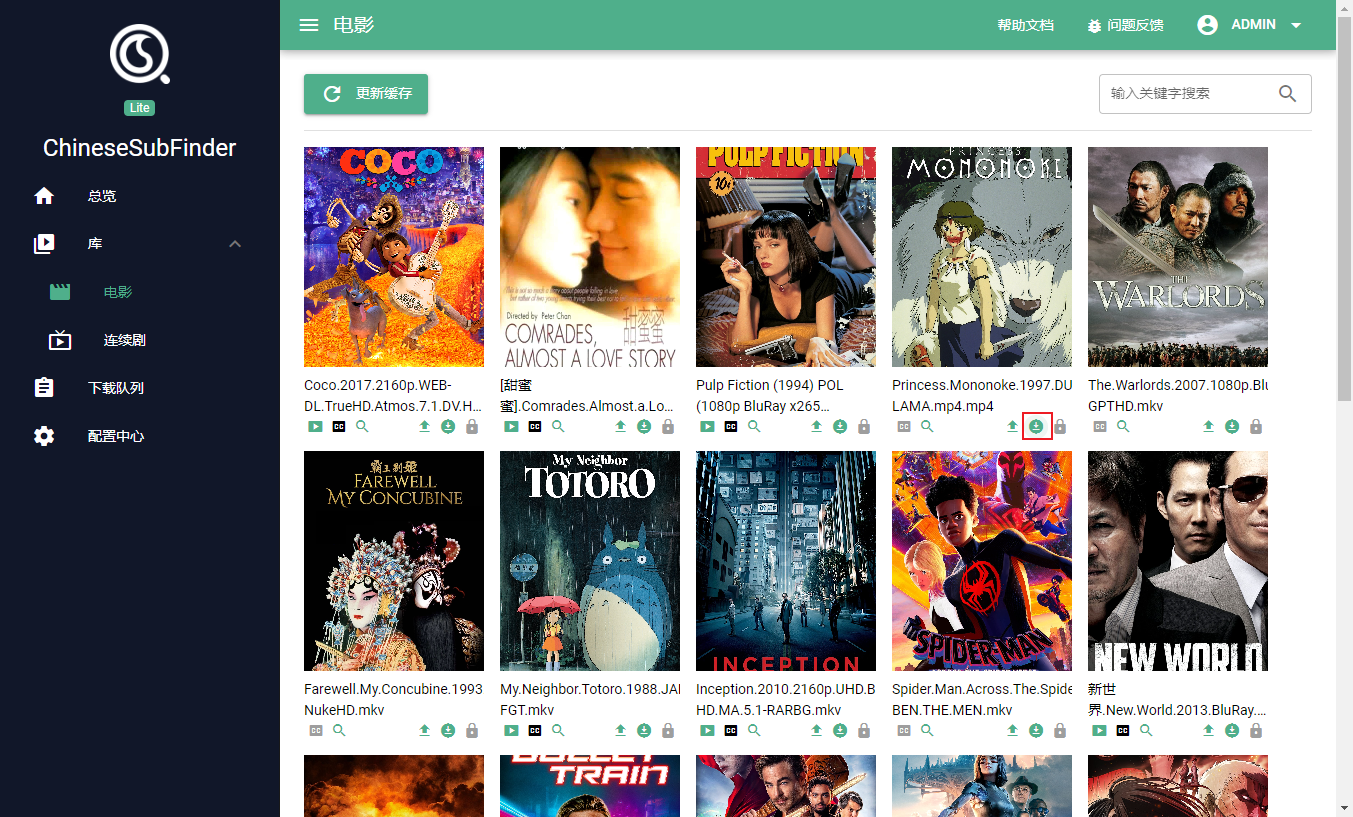Image resolution: width=1353 pixels, height=817 pixels.
Task: Search subtitles for Coco via magnifier icon
Action: [363, 426]
